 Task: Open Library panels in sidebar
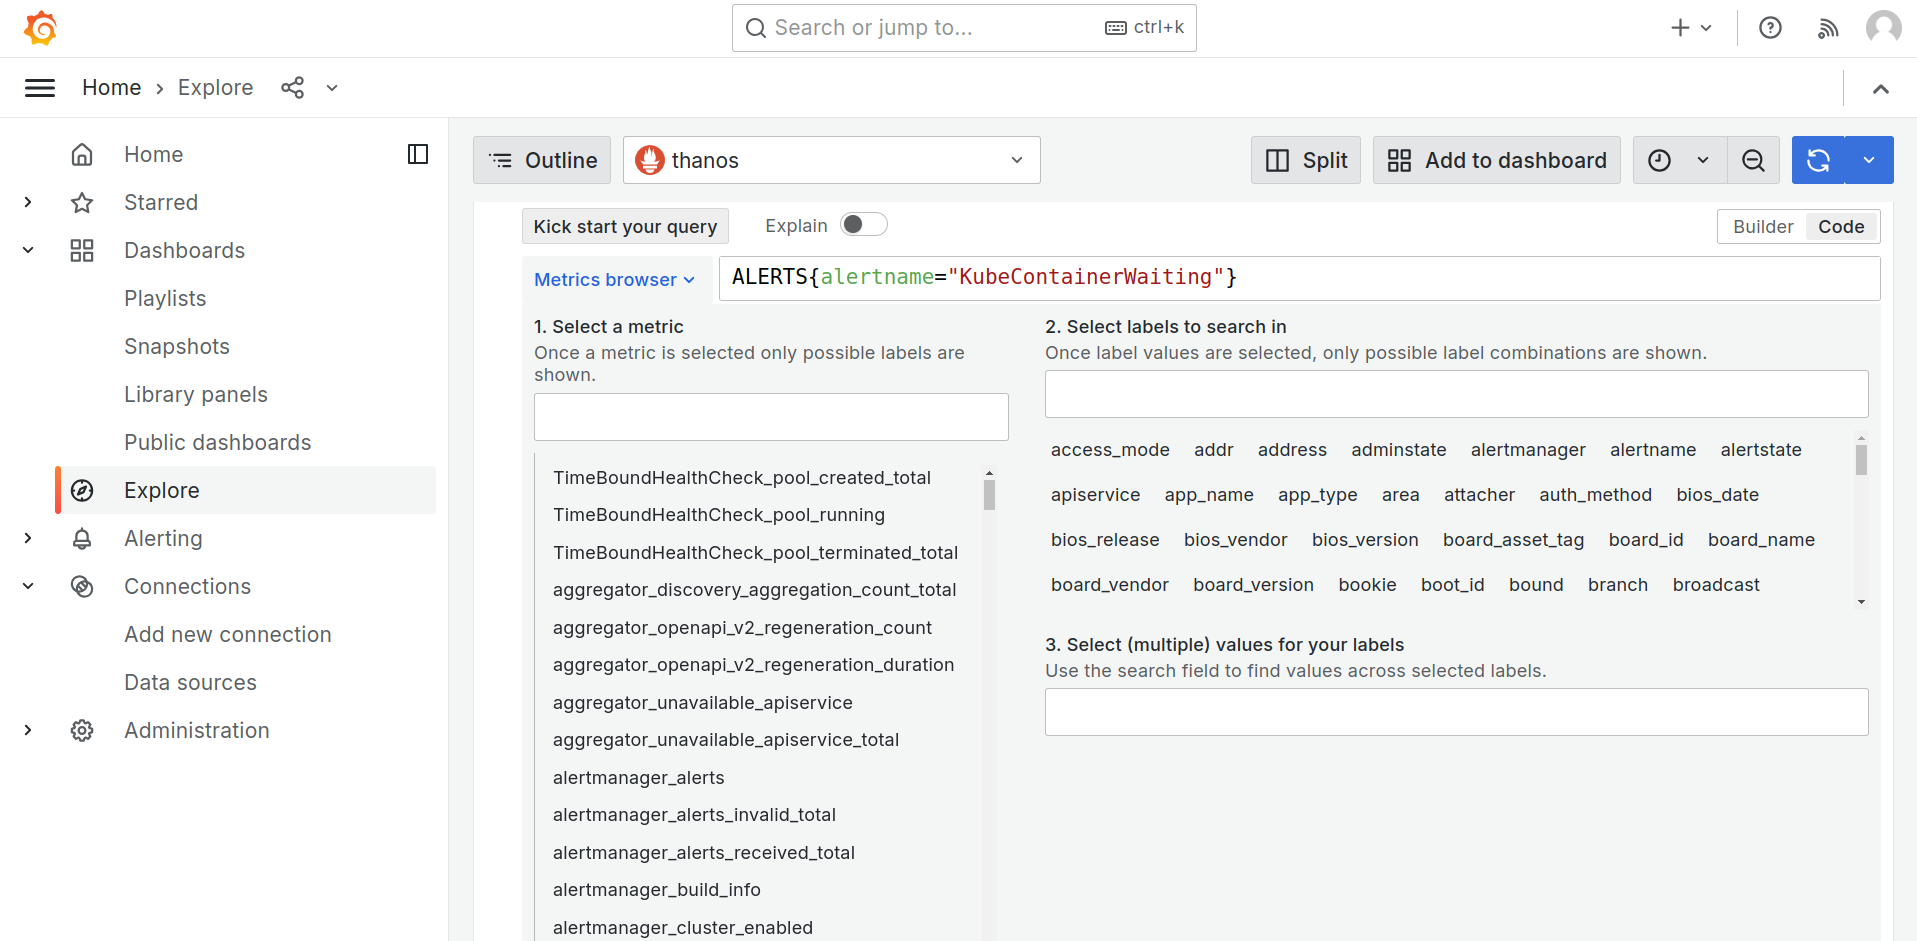tap(196, 394)
